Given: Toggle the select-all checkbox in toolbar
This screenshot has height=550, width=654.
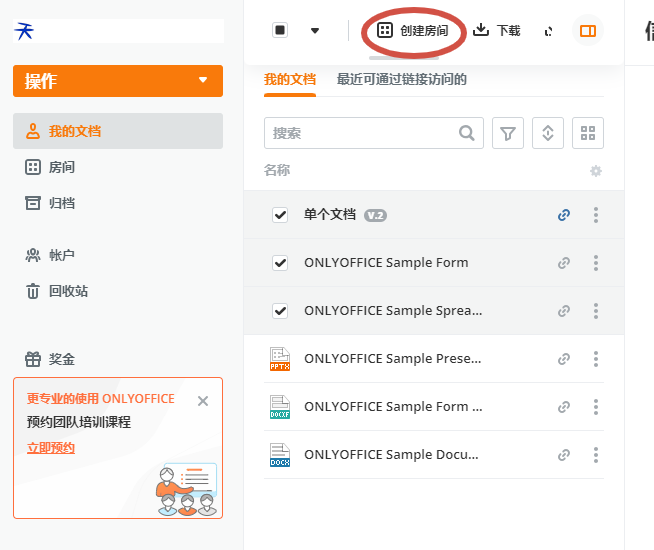Looking at the screenshot, I should click(x=280, y=30).
